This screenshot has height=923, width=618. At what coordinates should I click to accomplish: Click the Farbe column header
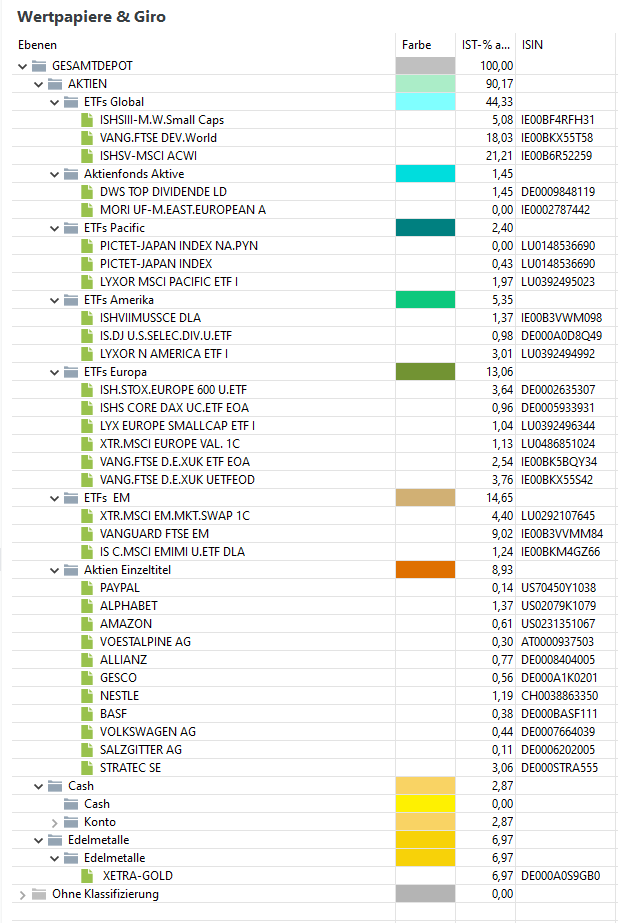click(x=425, y=45)
